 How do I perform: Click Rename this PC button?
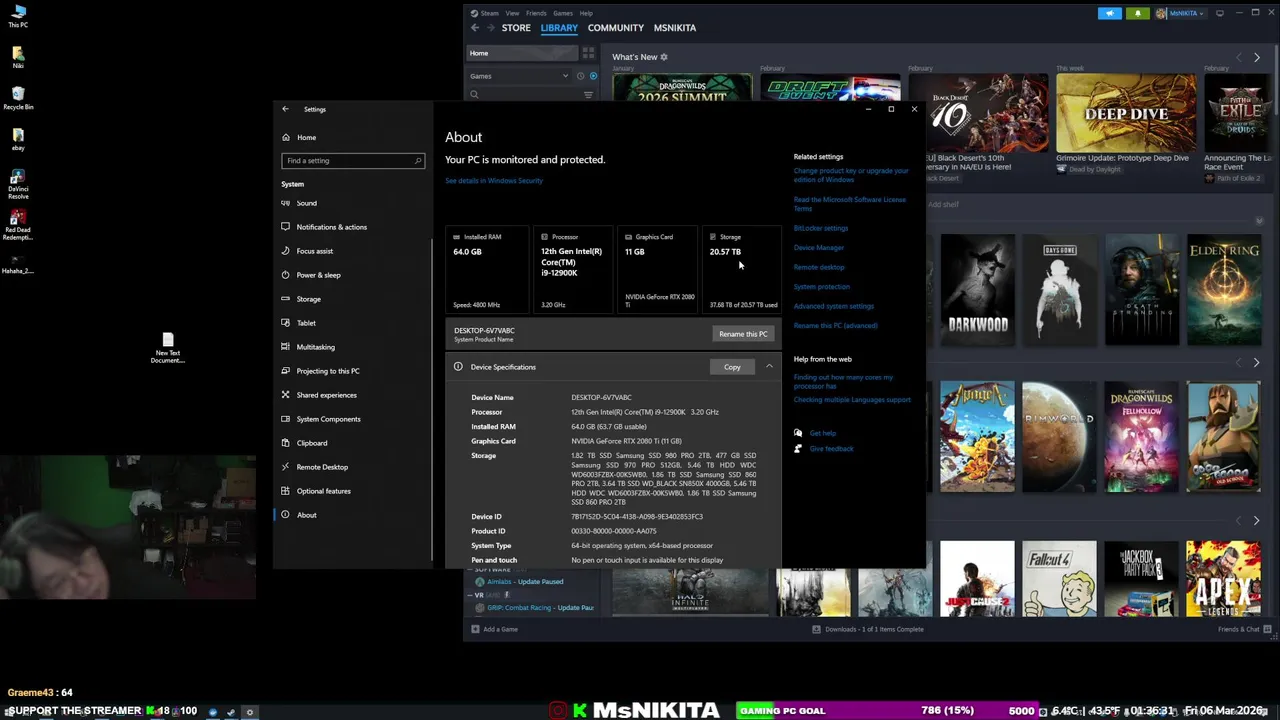point(743,334)
